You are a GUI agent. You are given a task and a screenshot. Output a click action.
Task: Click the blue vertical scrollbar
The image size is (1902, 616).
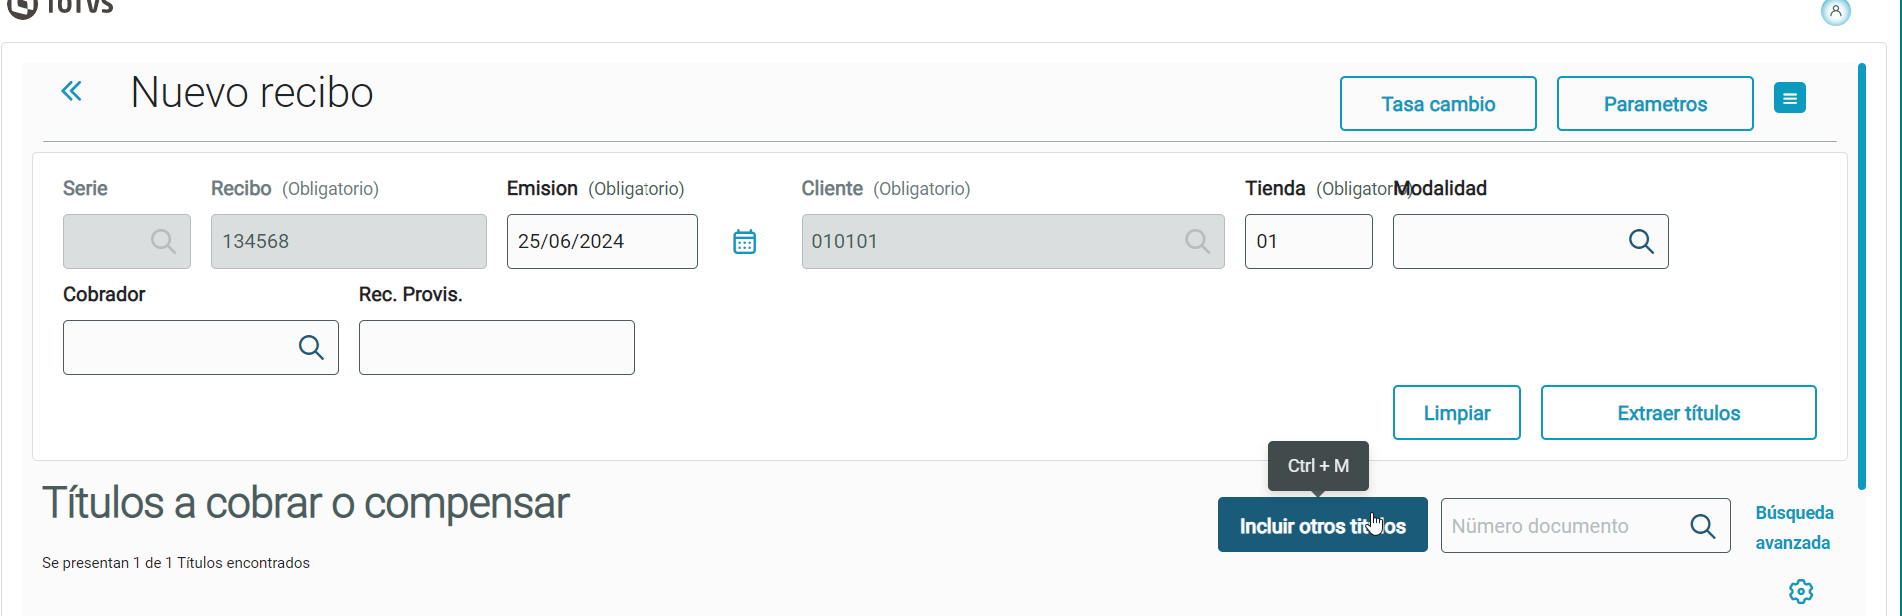[1862, 276]
